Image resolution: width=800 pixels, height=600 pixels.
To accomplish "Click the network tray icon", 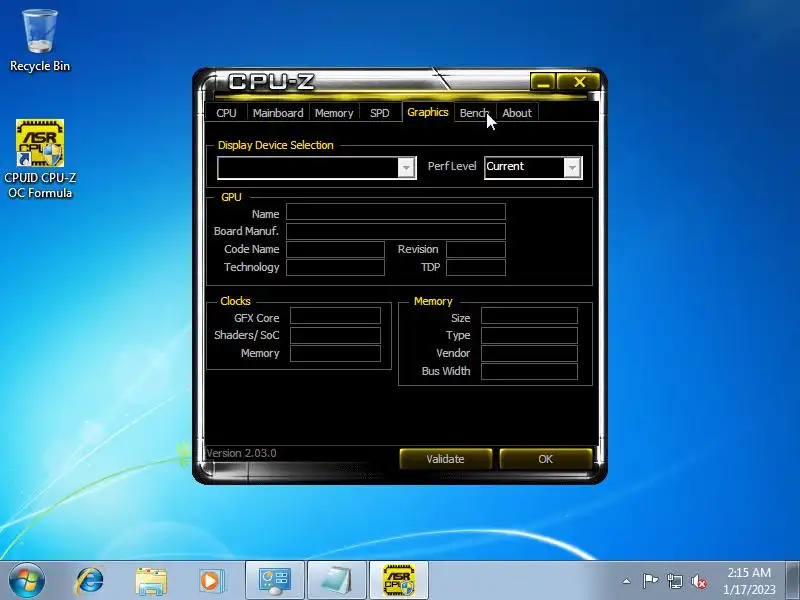I will click(674, 581).
